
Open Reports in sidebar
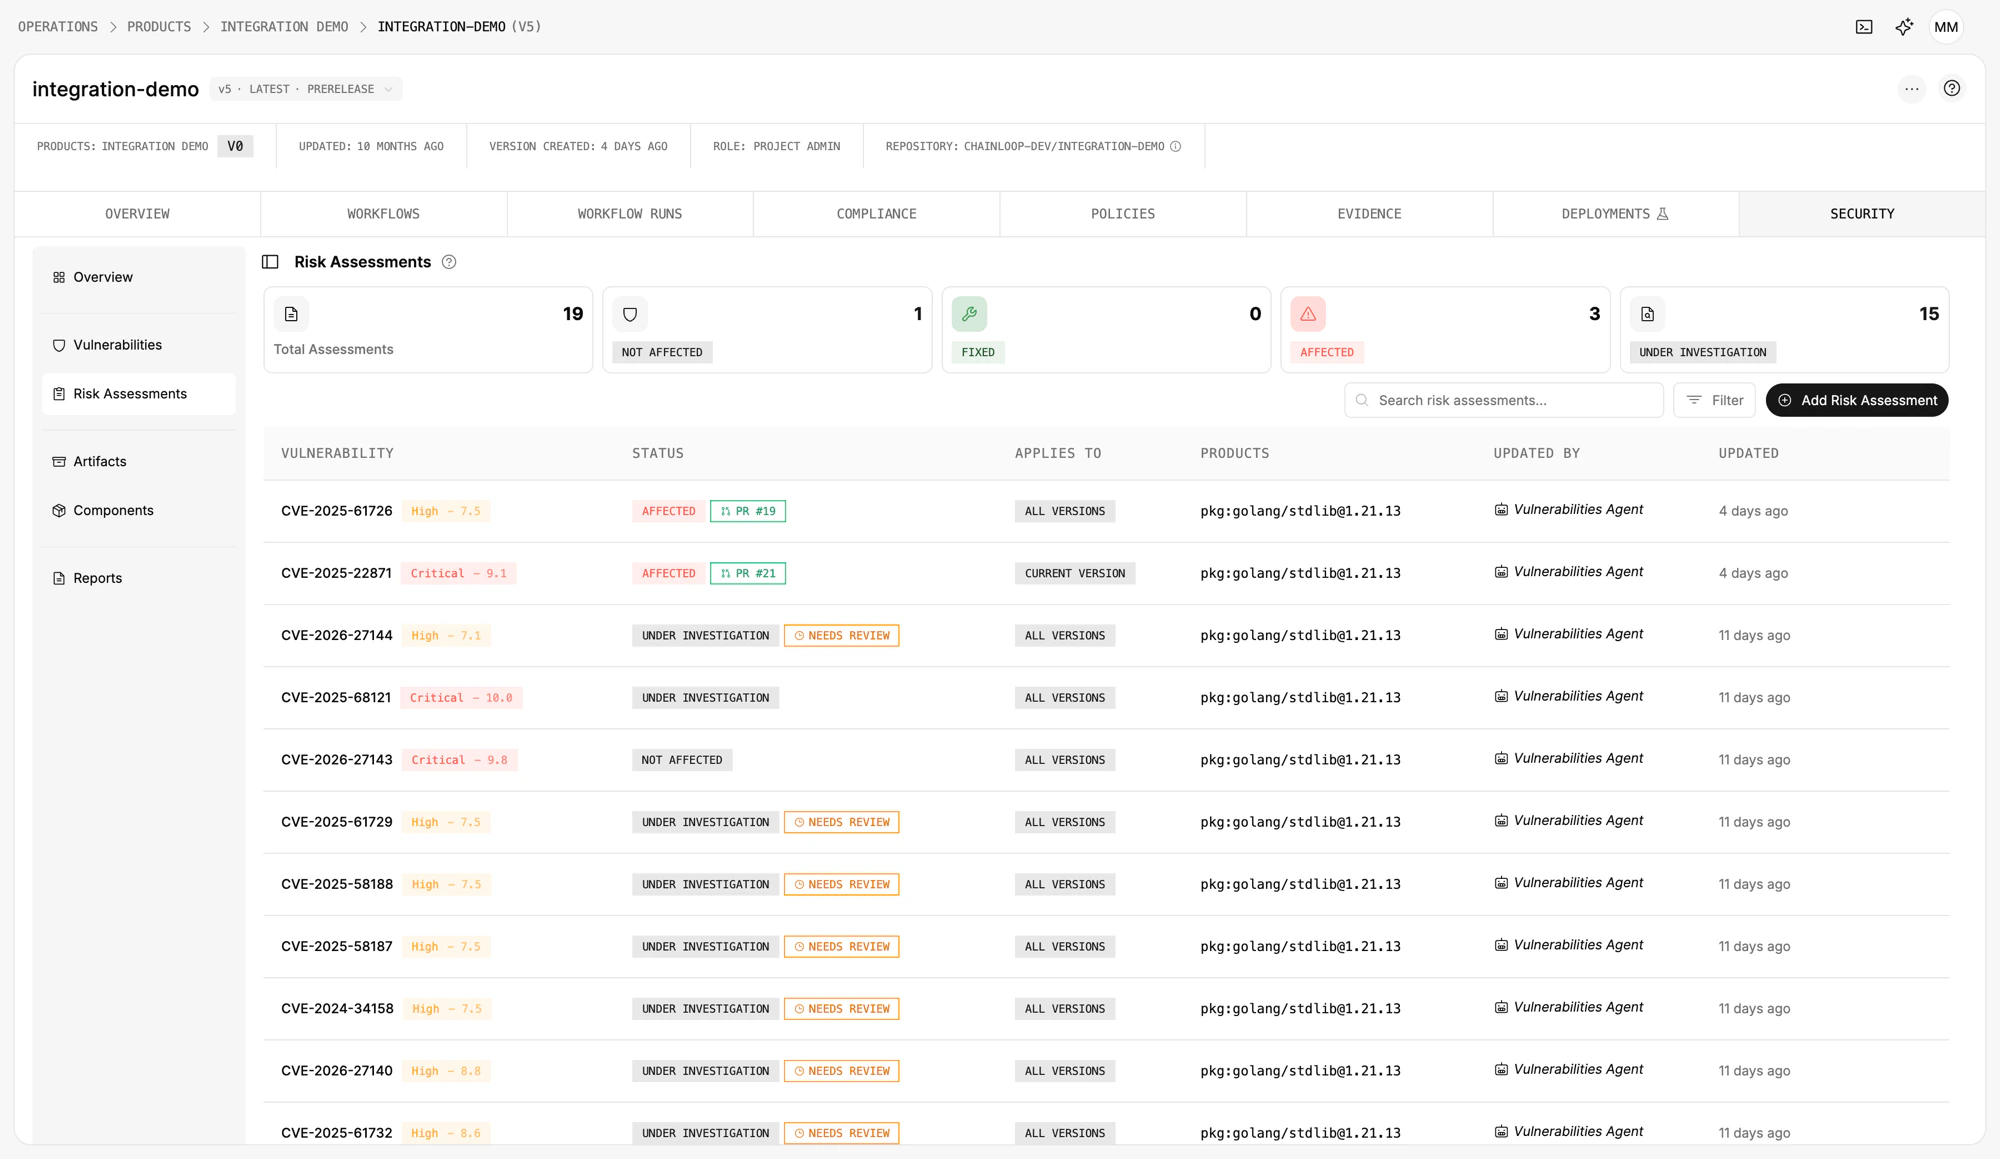point(139,578)
